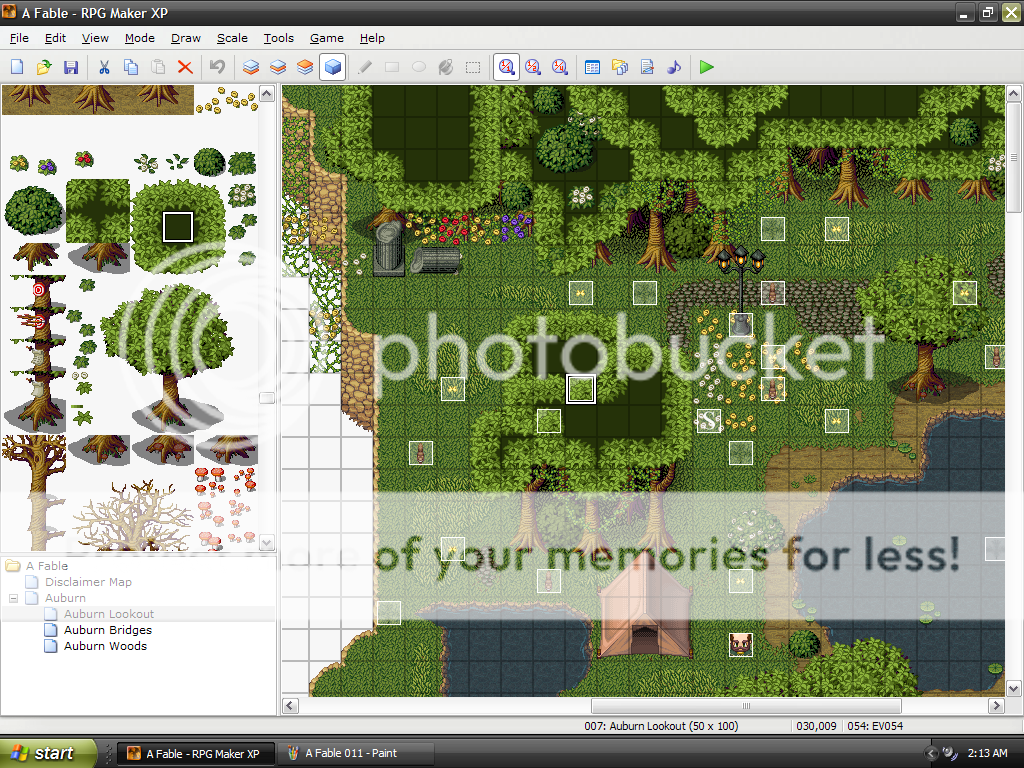Open the Database editor icon
Viewport: 1024px width, 768px height.
pyautogui.click(x=592, y=67)
